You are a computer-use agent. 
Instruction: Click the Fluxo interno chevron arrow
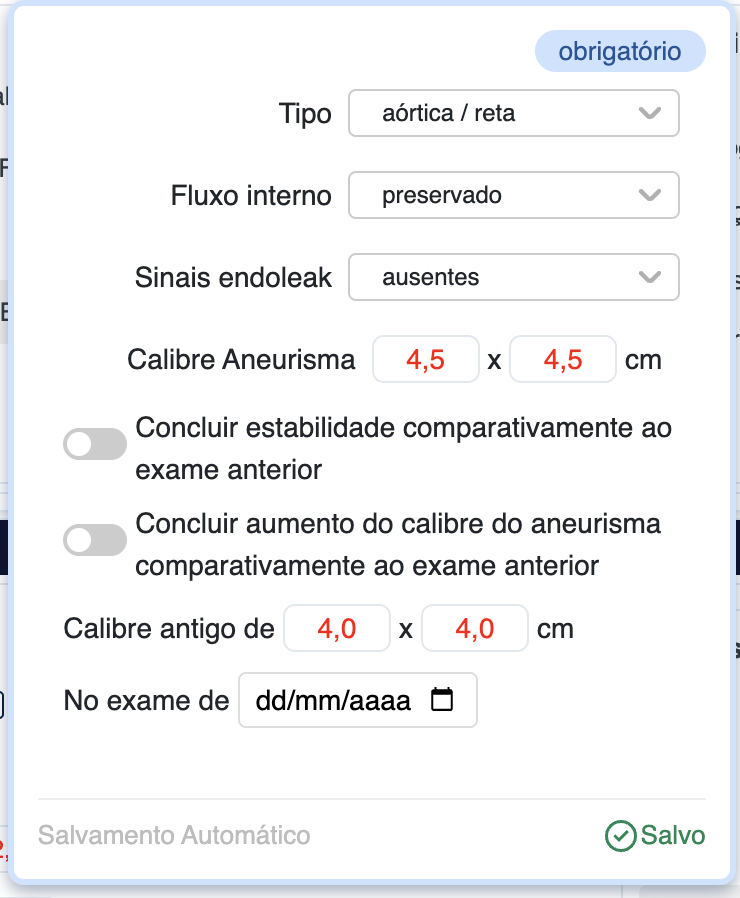tap(650, 195)
